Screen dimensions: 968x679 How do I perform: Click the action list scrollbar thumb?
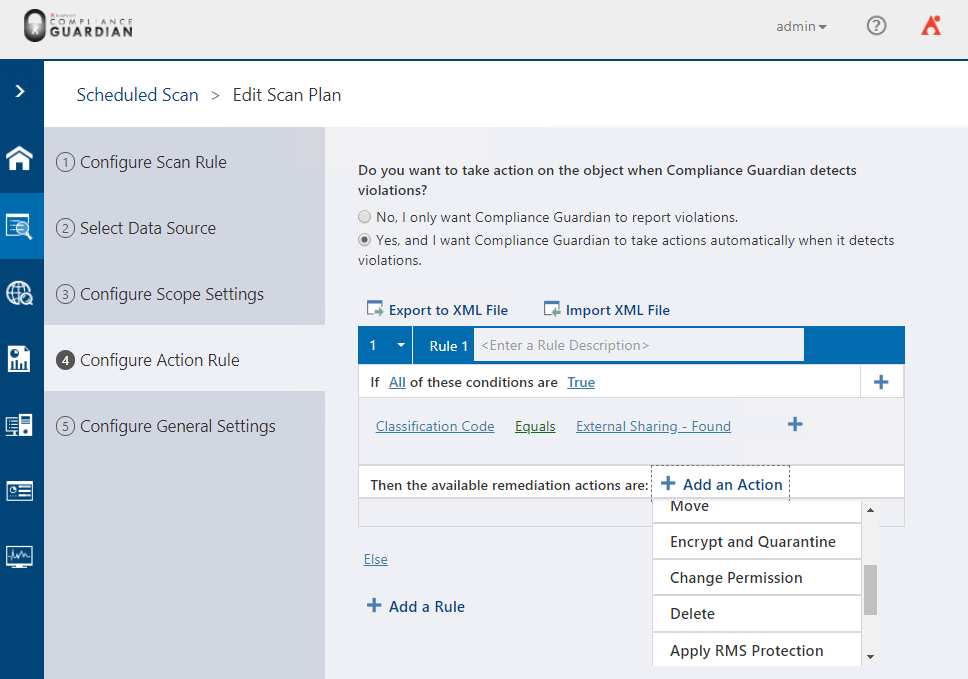tap(870, 589)
